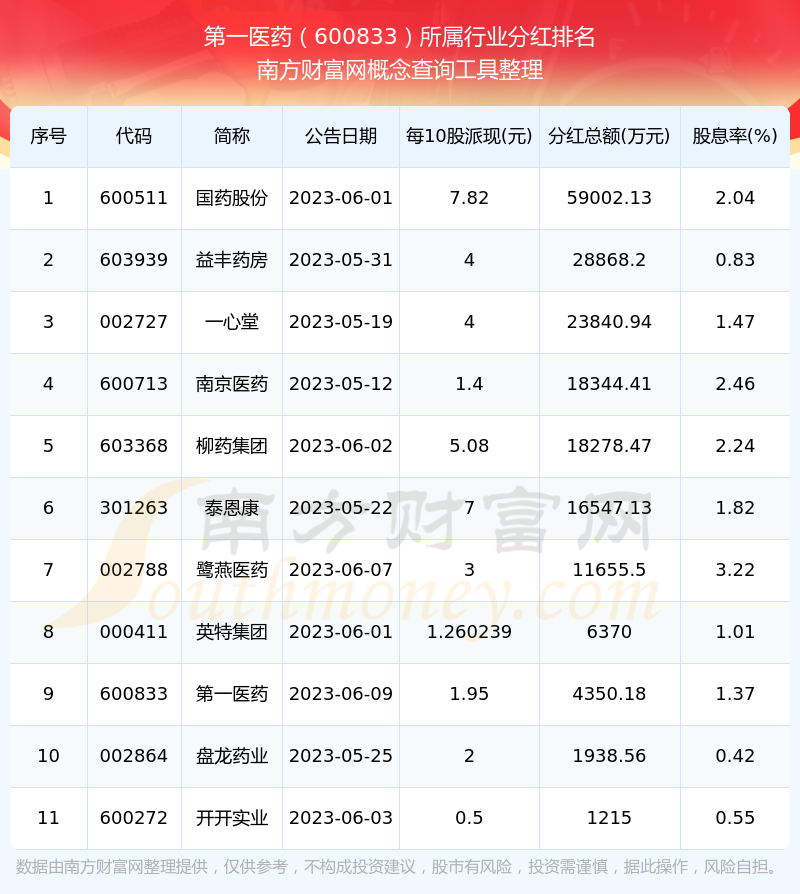Image resolution: width=800 pixels, height=894 pixels.
Task: Select the name 英特集团
Action: point(232,632)
